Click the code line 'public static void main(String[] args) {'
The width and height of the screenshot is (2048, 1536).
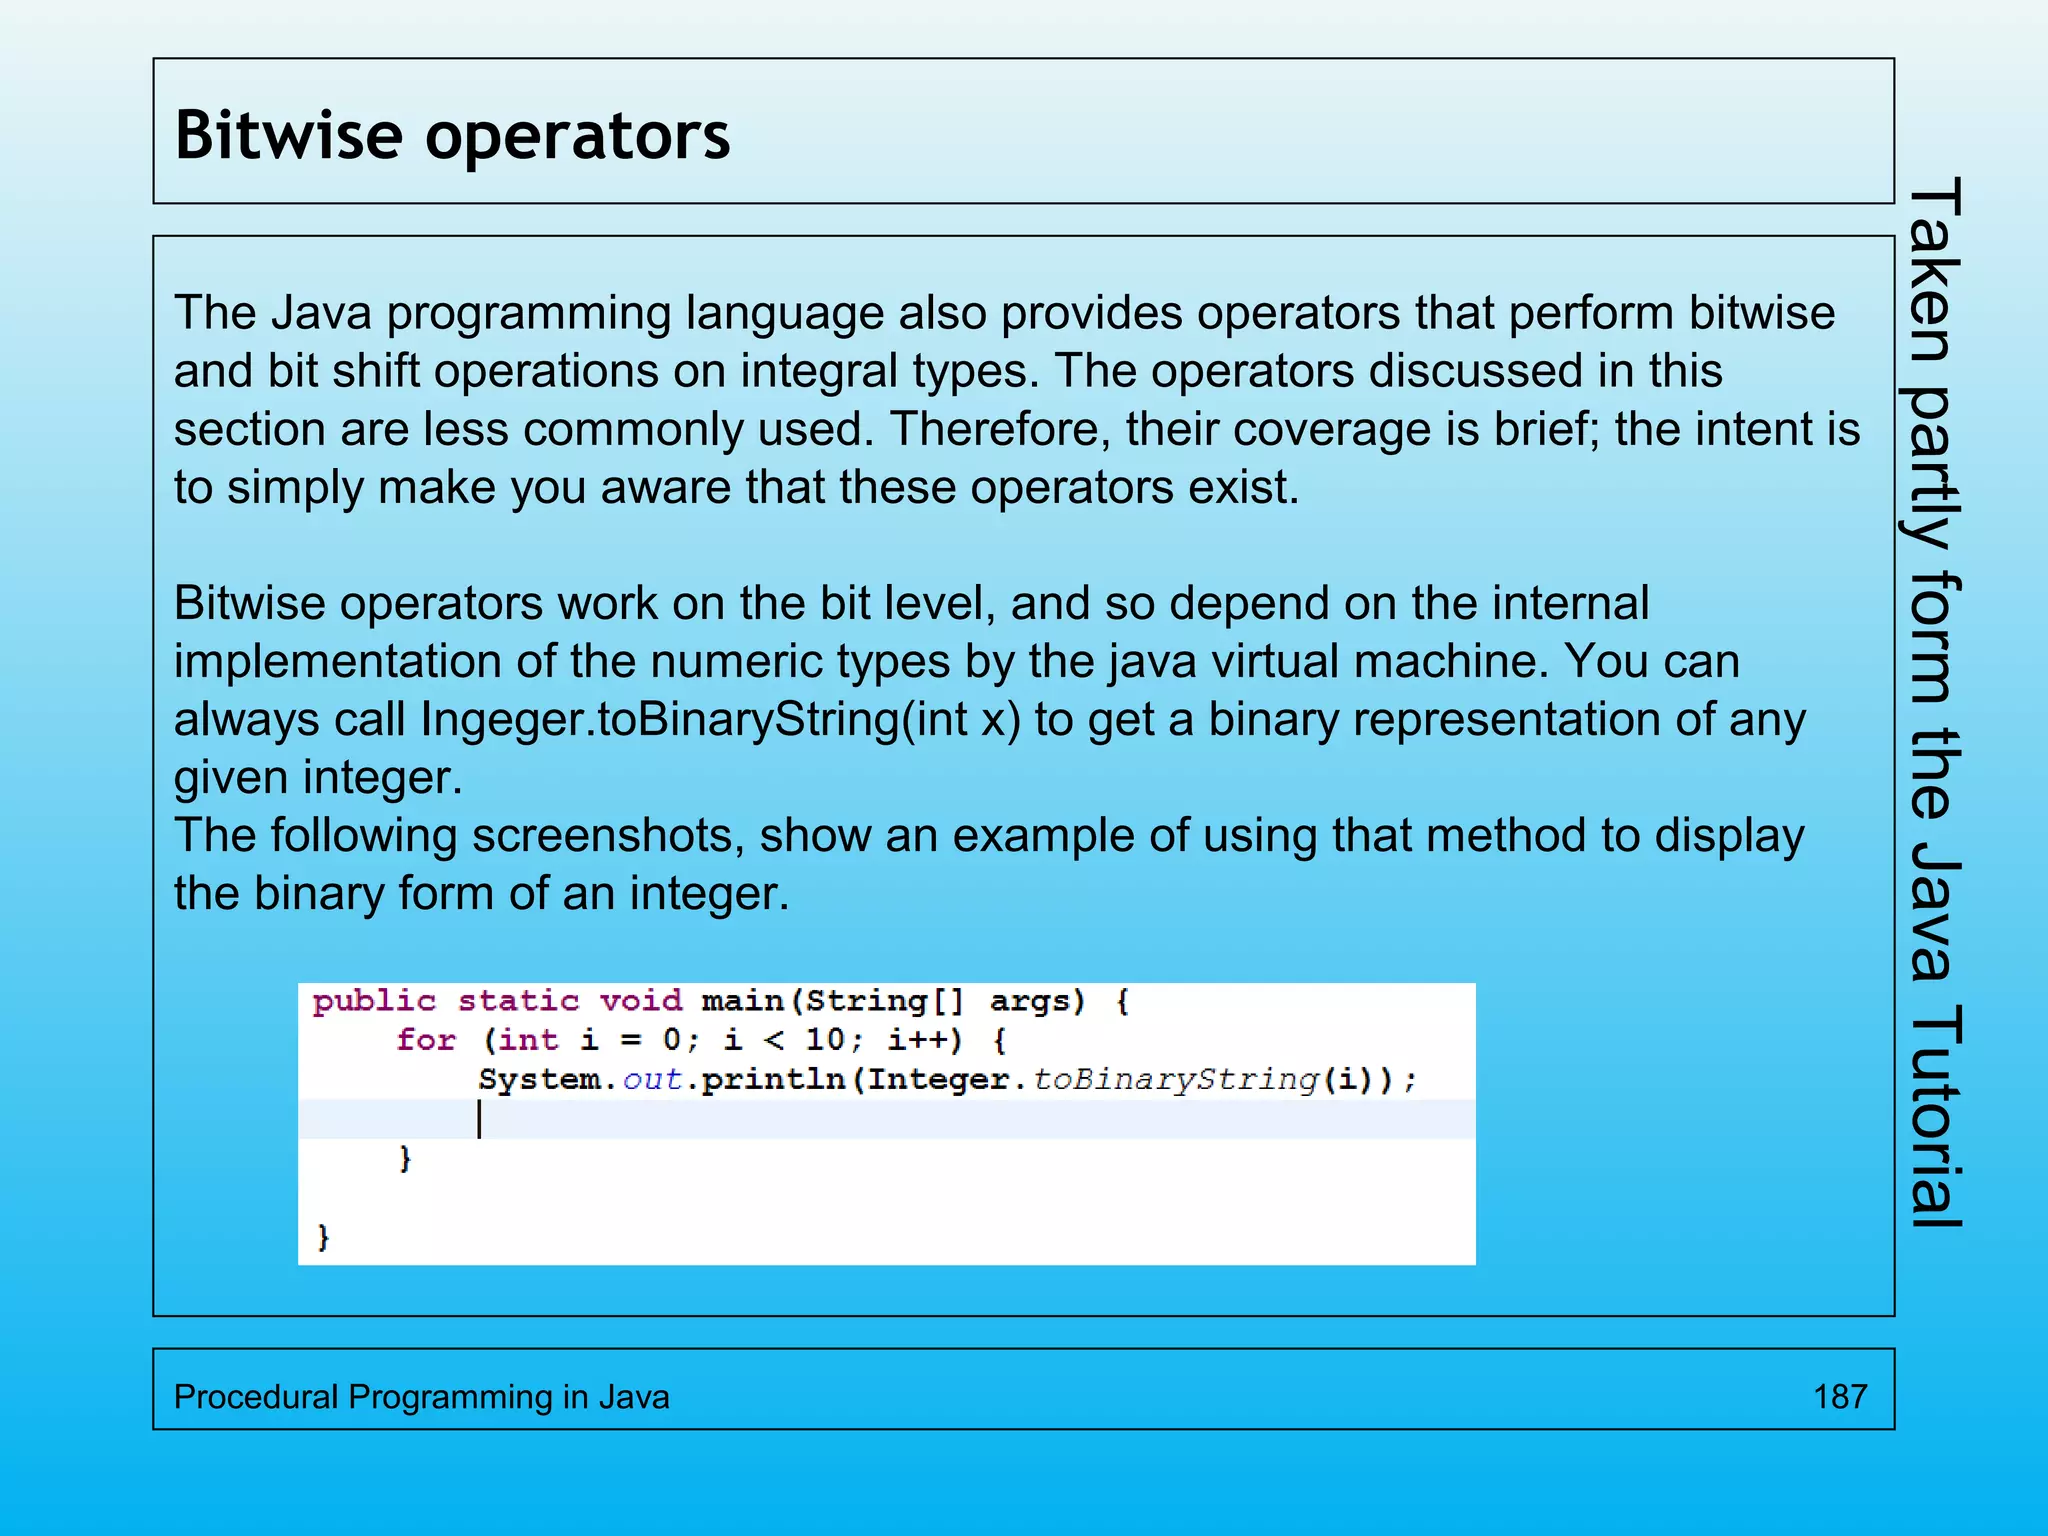point(721,1002)
